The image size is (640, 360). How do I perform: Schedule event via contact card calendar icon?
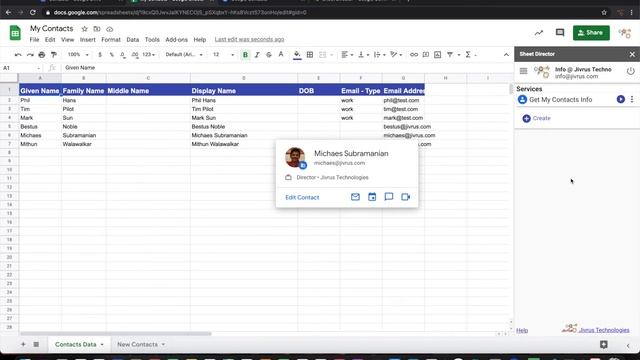coord(372,197)
